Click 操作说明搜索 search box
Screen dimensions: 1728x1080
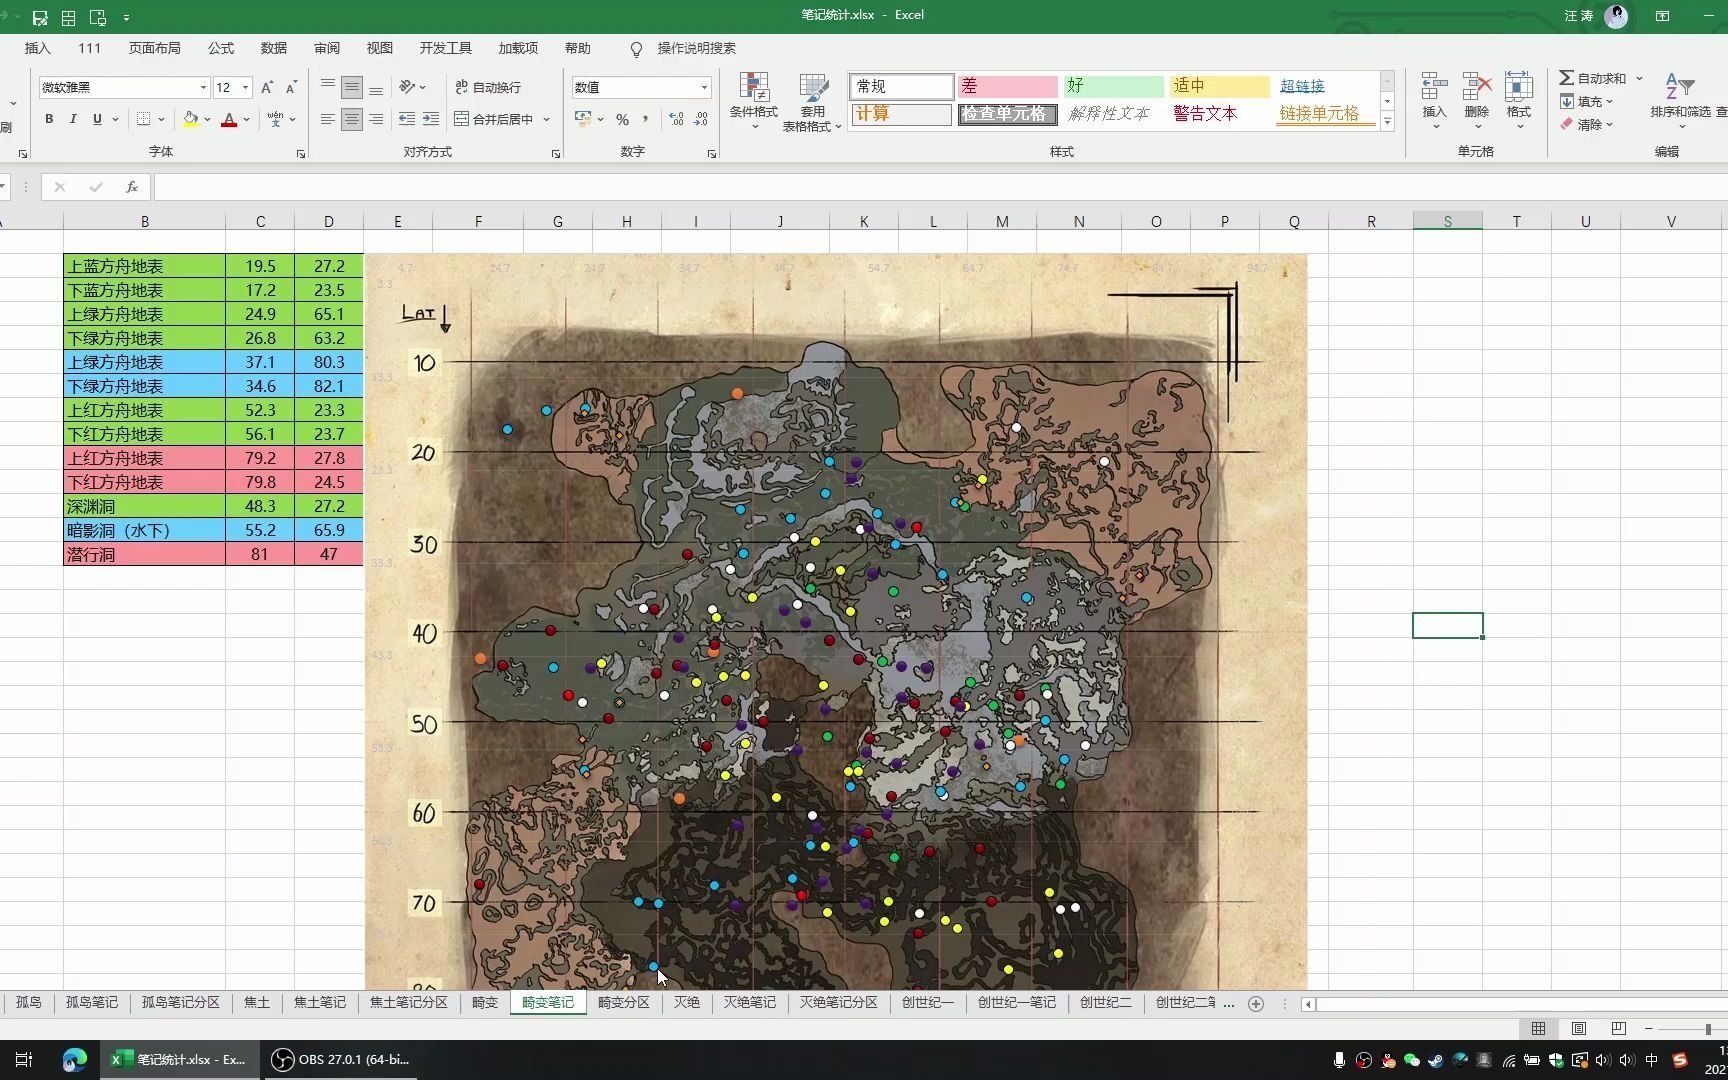(x=696, y=48)
